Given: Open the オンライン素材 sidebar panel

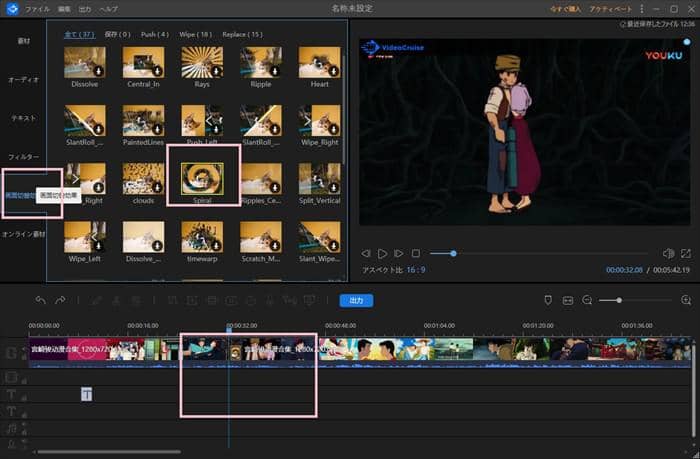Looking at the screenshot, I should 24,234.
